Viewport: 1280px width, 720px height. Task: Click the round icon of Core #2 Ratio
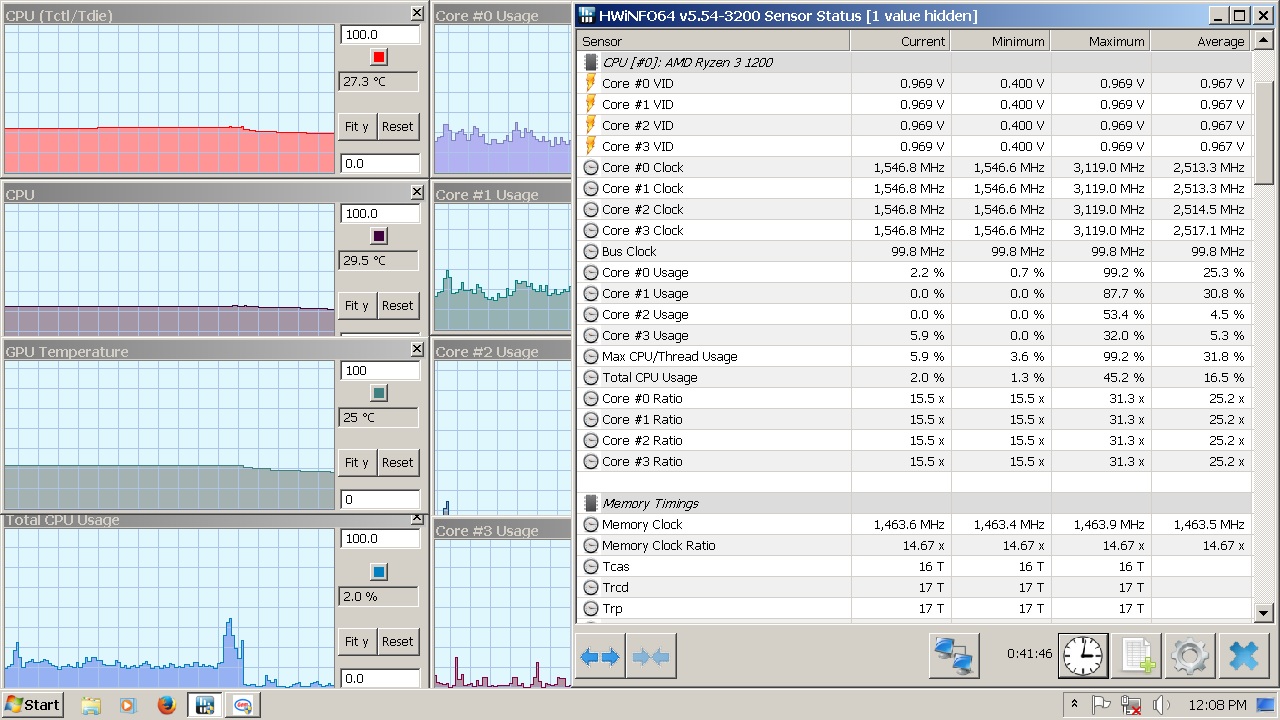point(591,440)
